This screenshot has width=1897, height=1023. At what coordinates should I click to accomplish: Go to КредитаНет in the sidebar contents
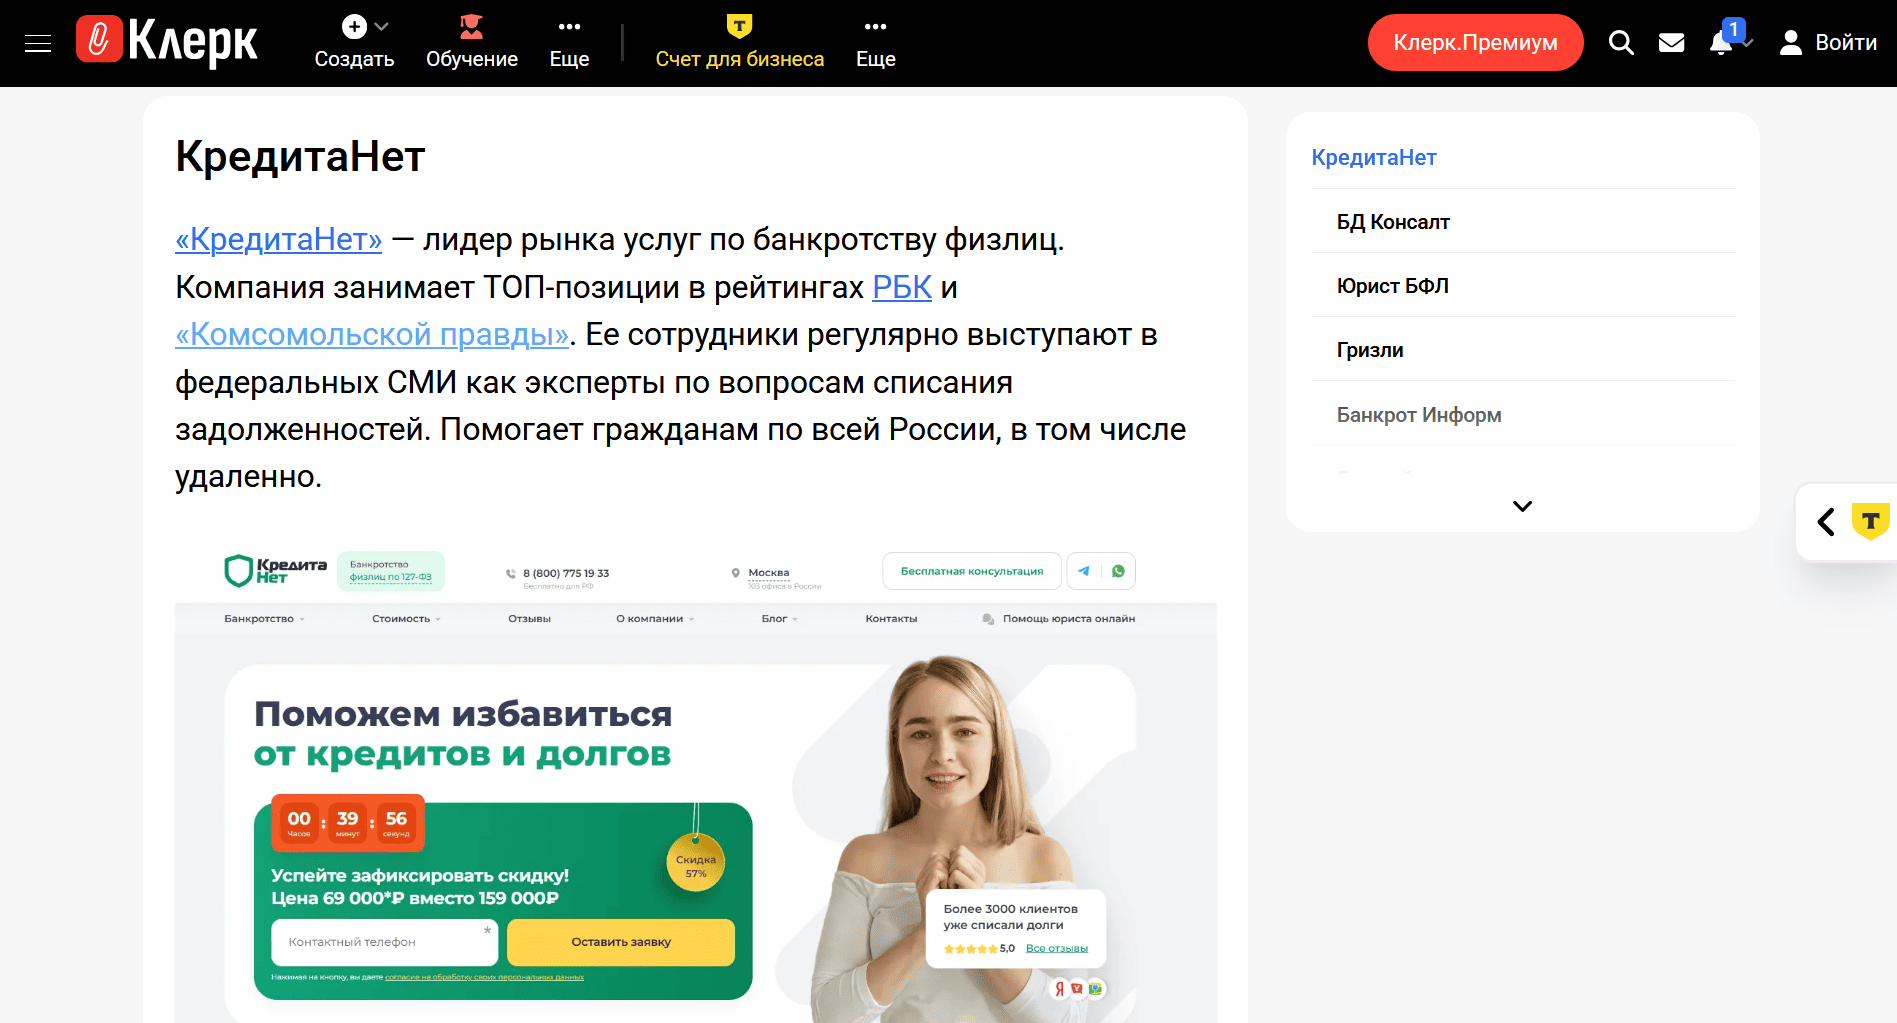(1373, 157)
